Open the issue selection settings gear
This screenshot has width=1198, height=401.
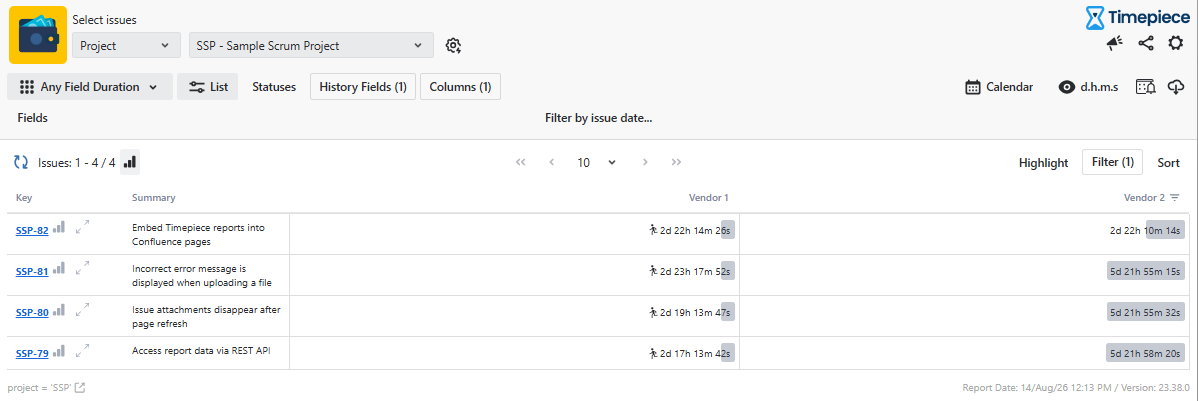[x=453, y=46]
